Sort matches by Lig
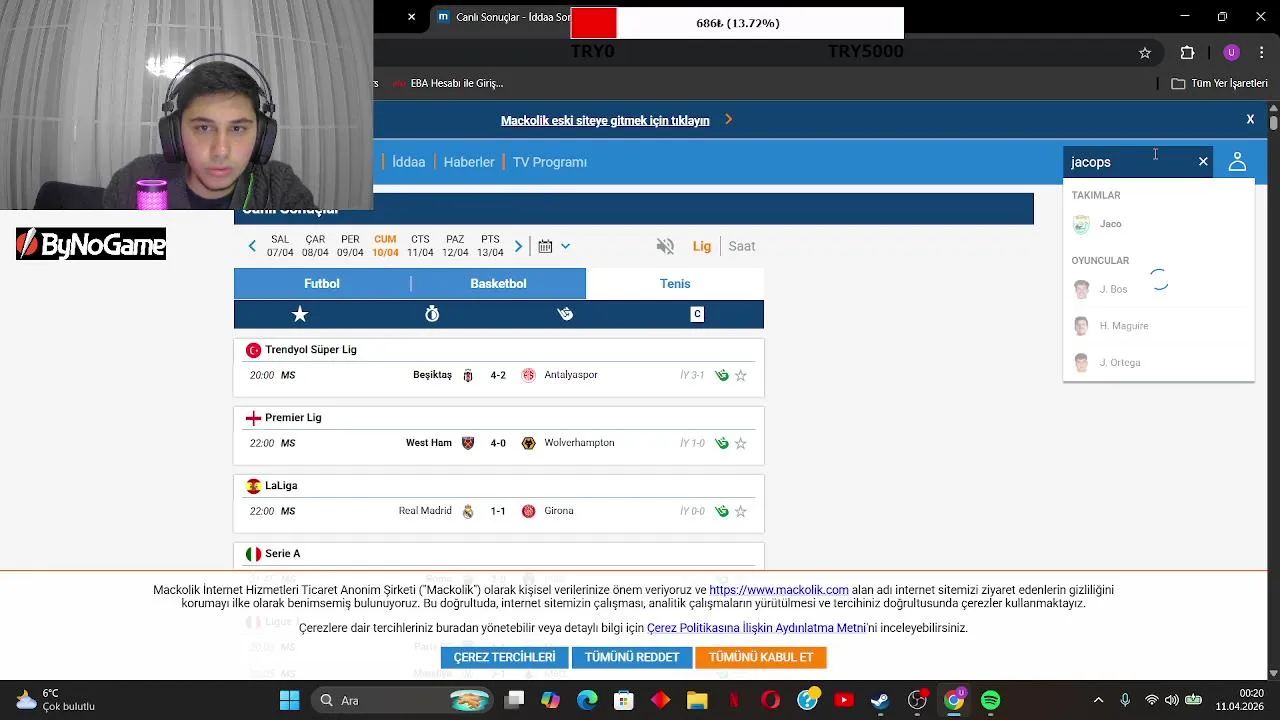The image size is (1280, 720). [x=702, y=246]
